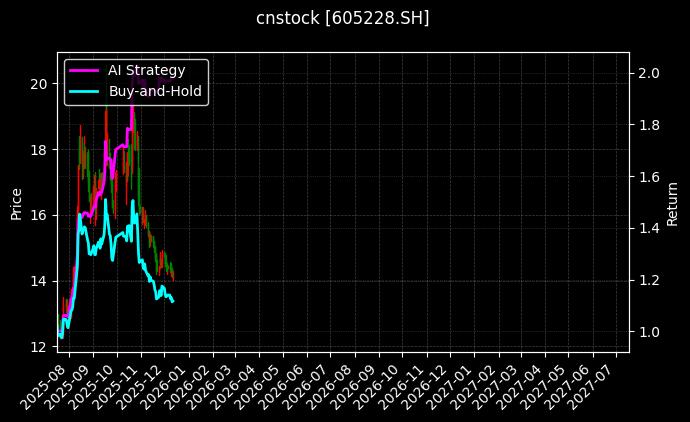Click the 12 tick on Price axis

tap(38, 347)
